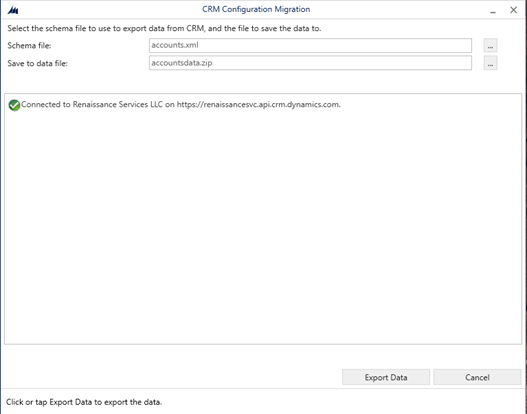Click the 'Save to data file:' label

tap(38, 63)
